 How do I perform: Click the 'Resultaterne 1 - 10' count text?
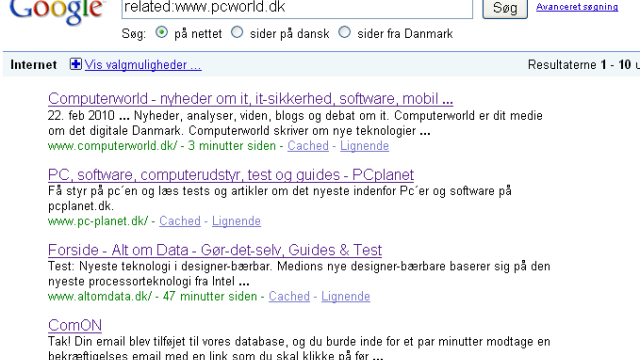pyautogui.click(x=580, y=64)
